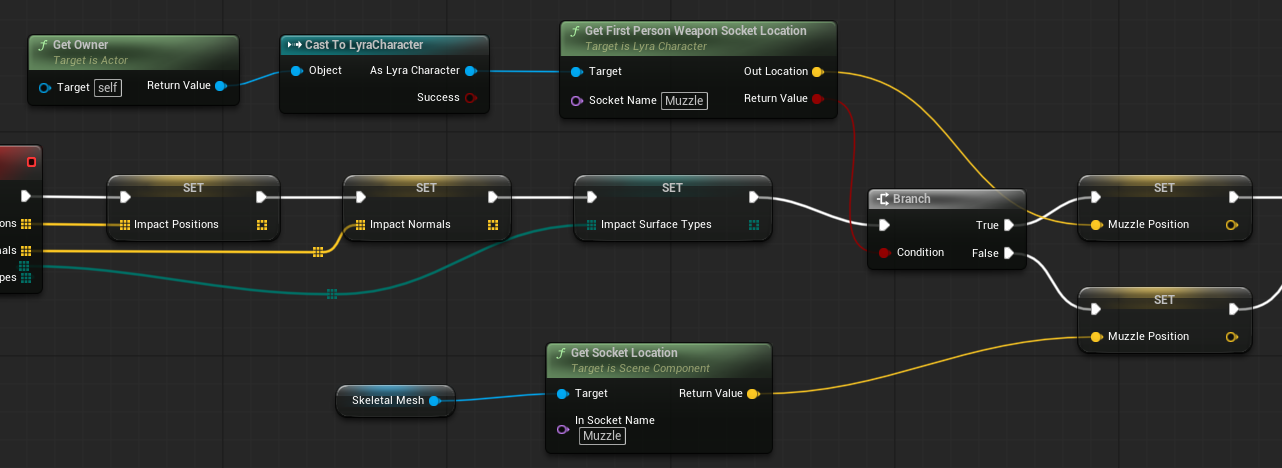Click the True execution pin on Branch

click(1010, 226)
